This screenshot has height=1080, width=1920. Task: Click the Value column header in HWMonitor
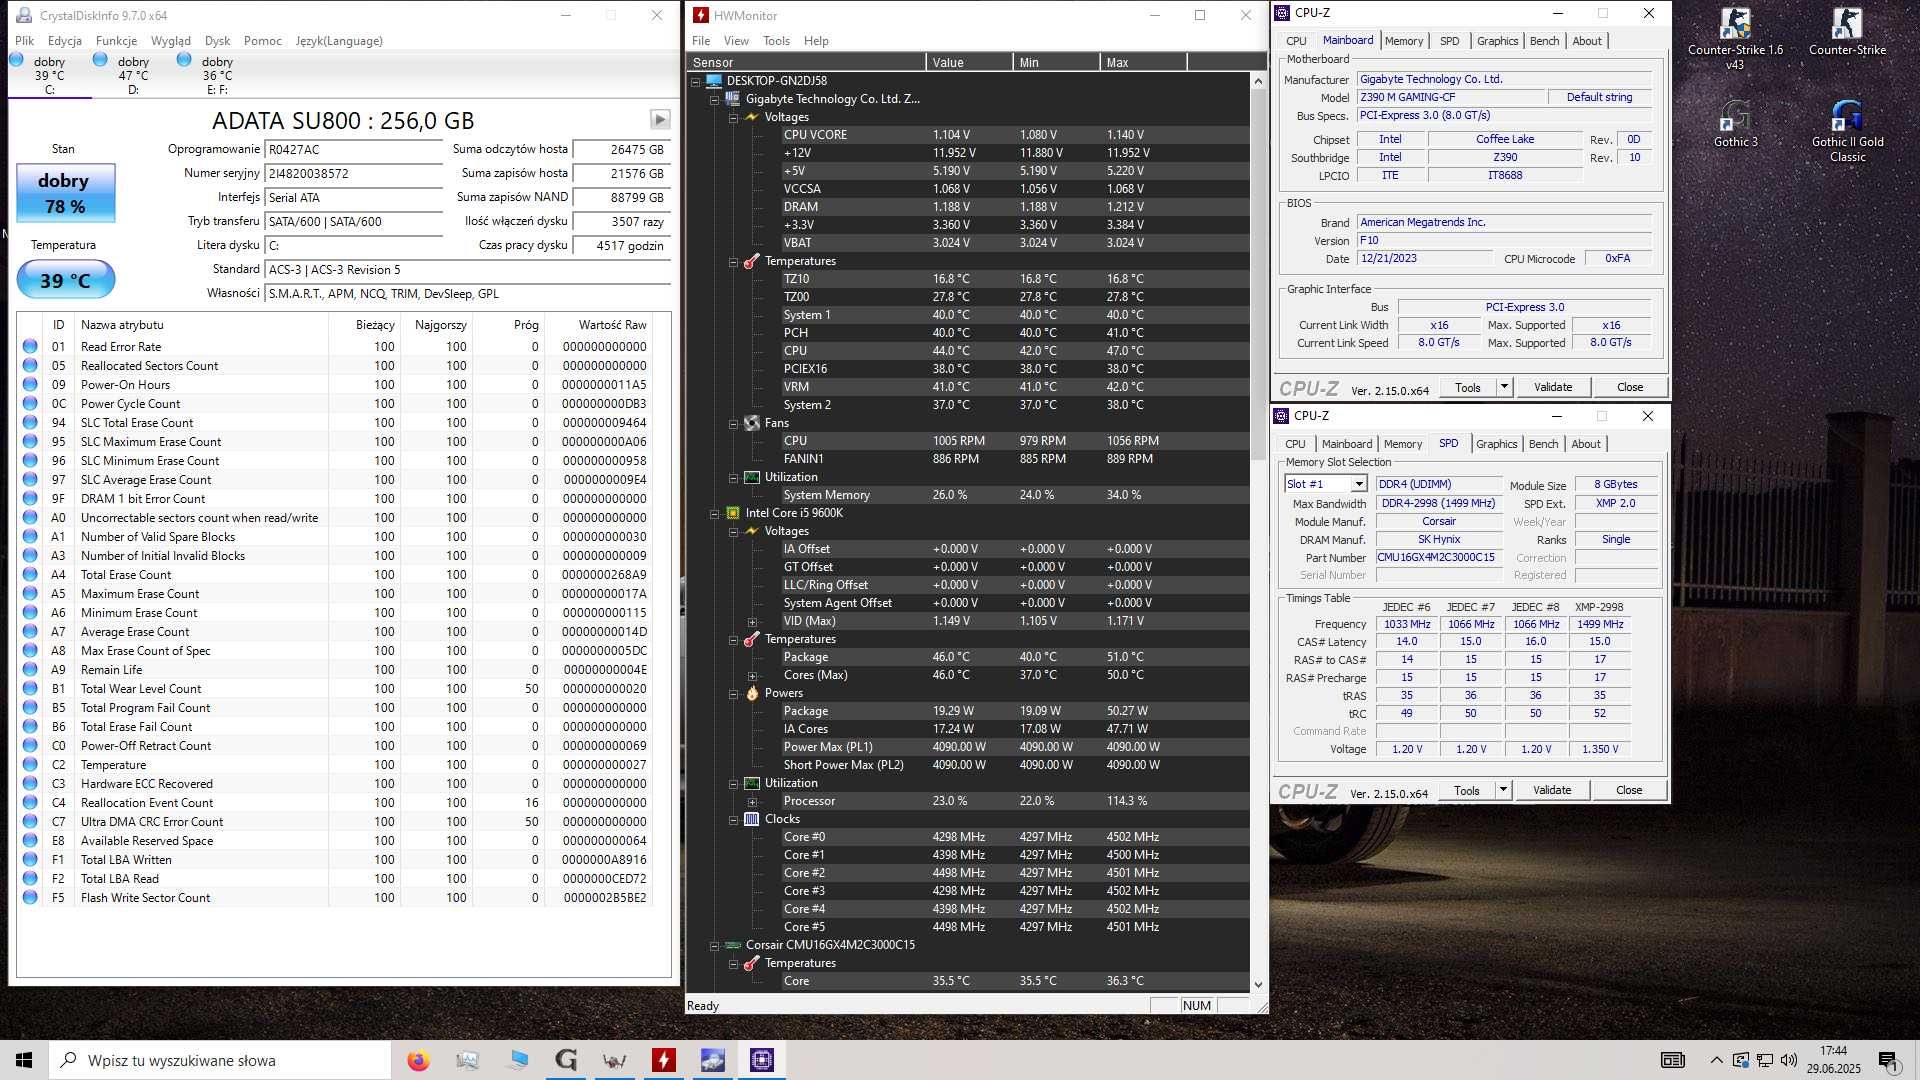click(969, 62)
